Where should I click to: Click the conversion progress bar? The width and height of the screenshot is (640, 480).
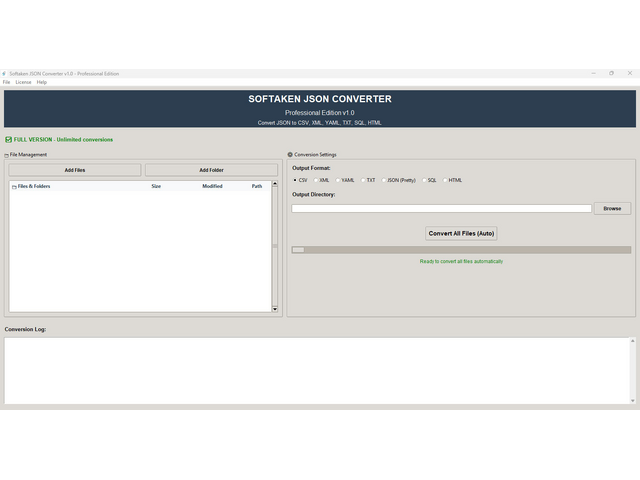[x=461, y=250]
